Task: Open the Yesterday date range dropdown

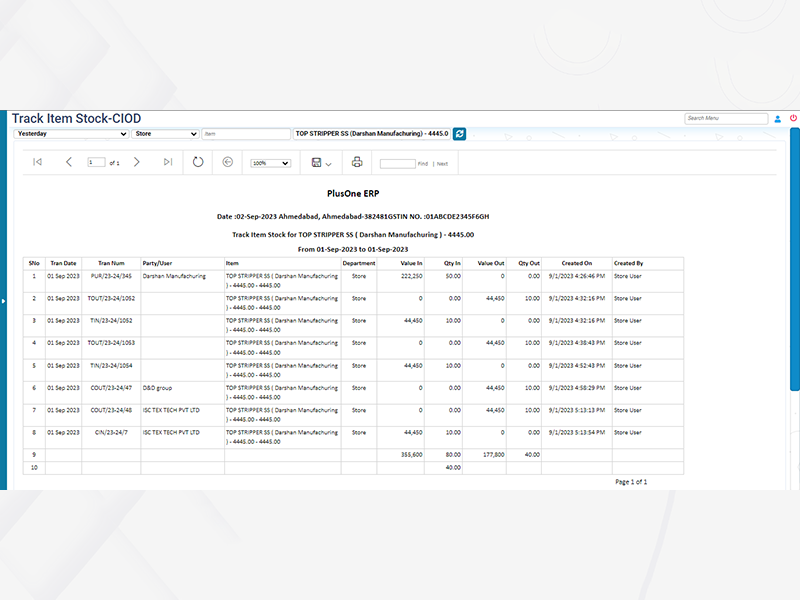Action: click(x=70, y=133)
